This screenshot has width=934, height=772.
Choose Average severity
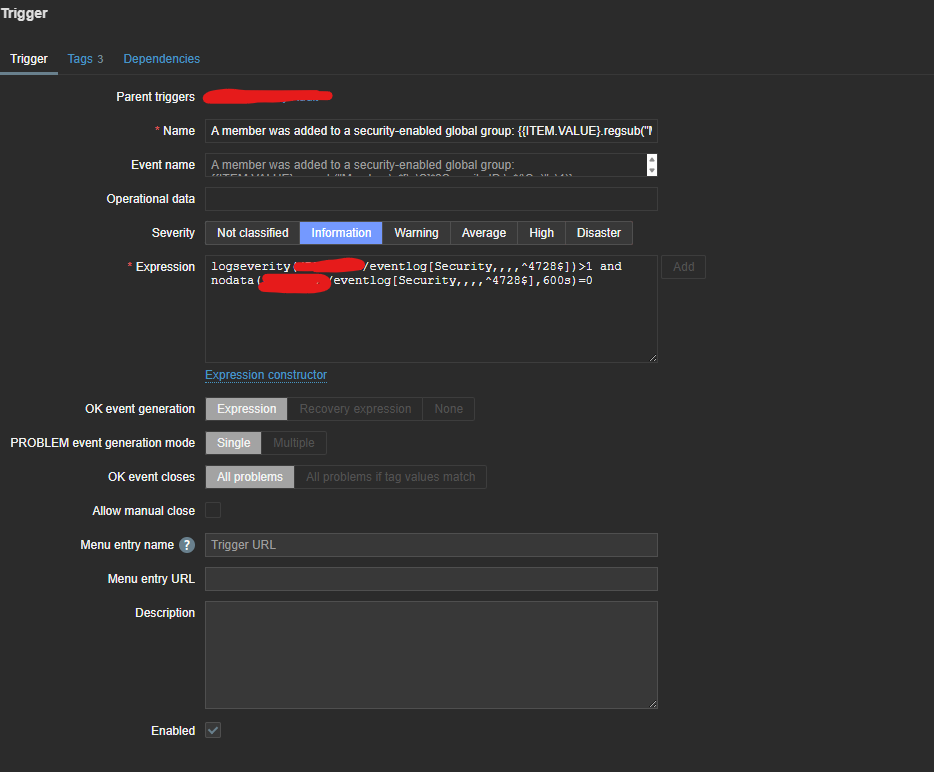484,233
